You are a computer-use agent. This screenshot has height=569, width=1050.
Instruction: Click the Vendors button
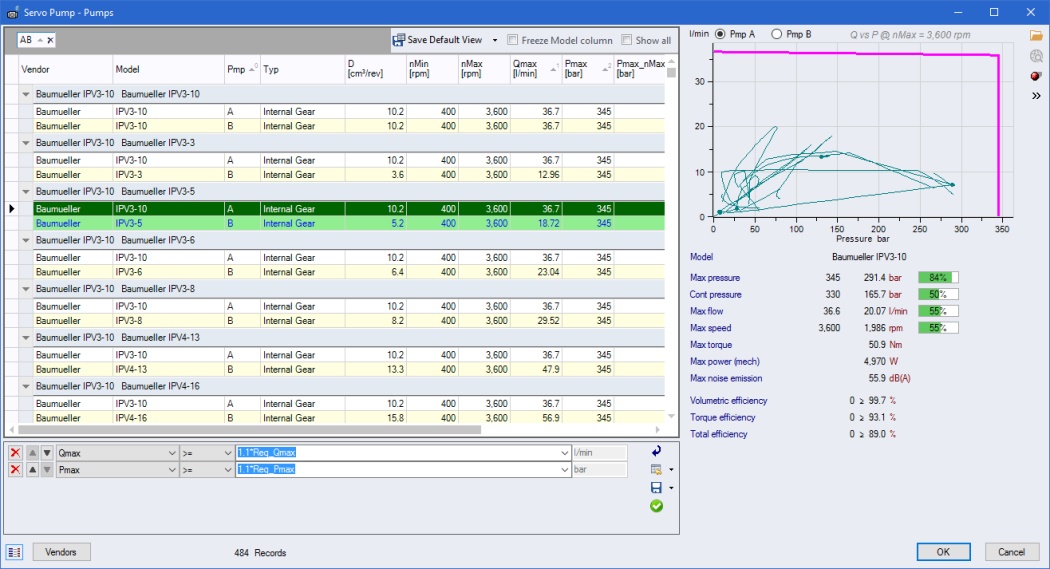[x=61, y=552]
